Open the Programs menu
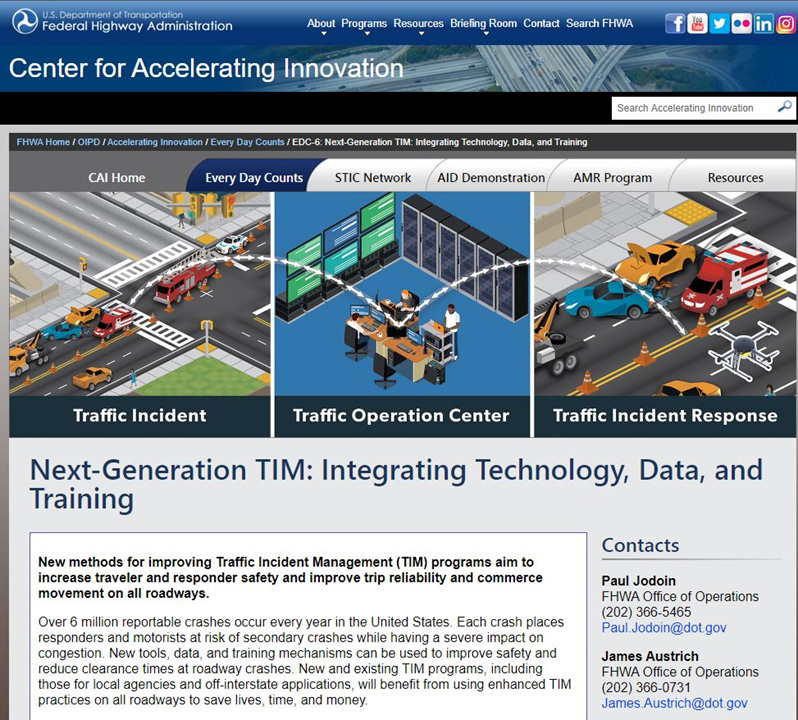Viewport: 798px width, 720px height. click(x=364, y=23)
